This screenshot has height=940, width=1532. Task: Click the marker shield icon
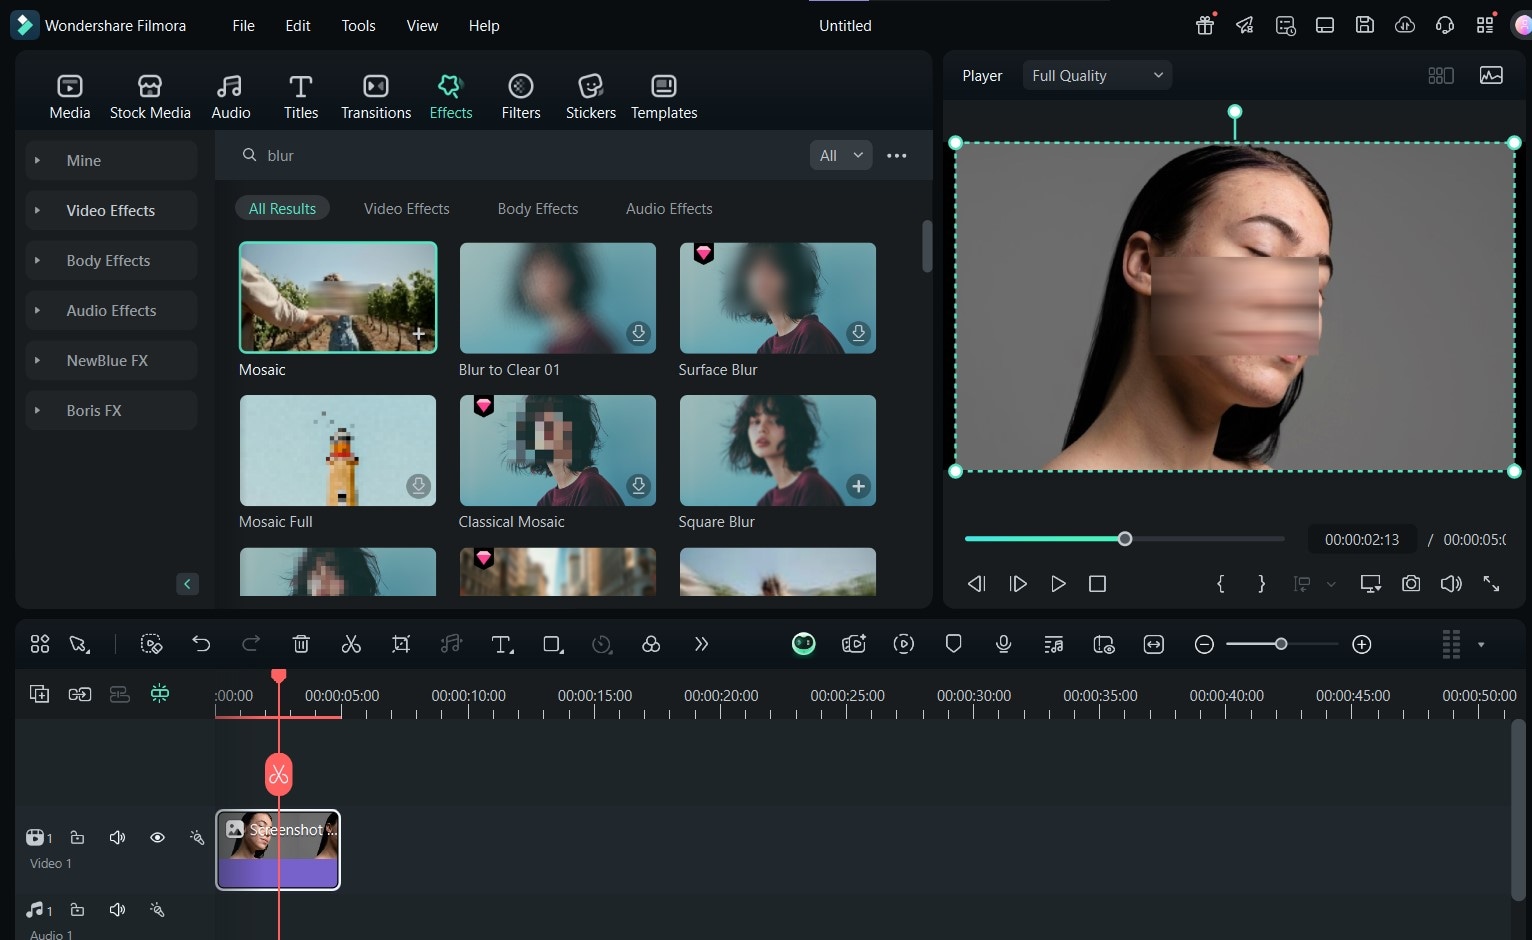coord(954,644)
